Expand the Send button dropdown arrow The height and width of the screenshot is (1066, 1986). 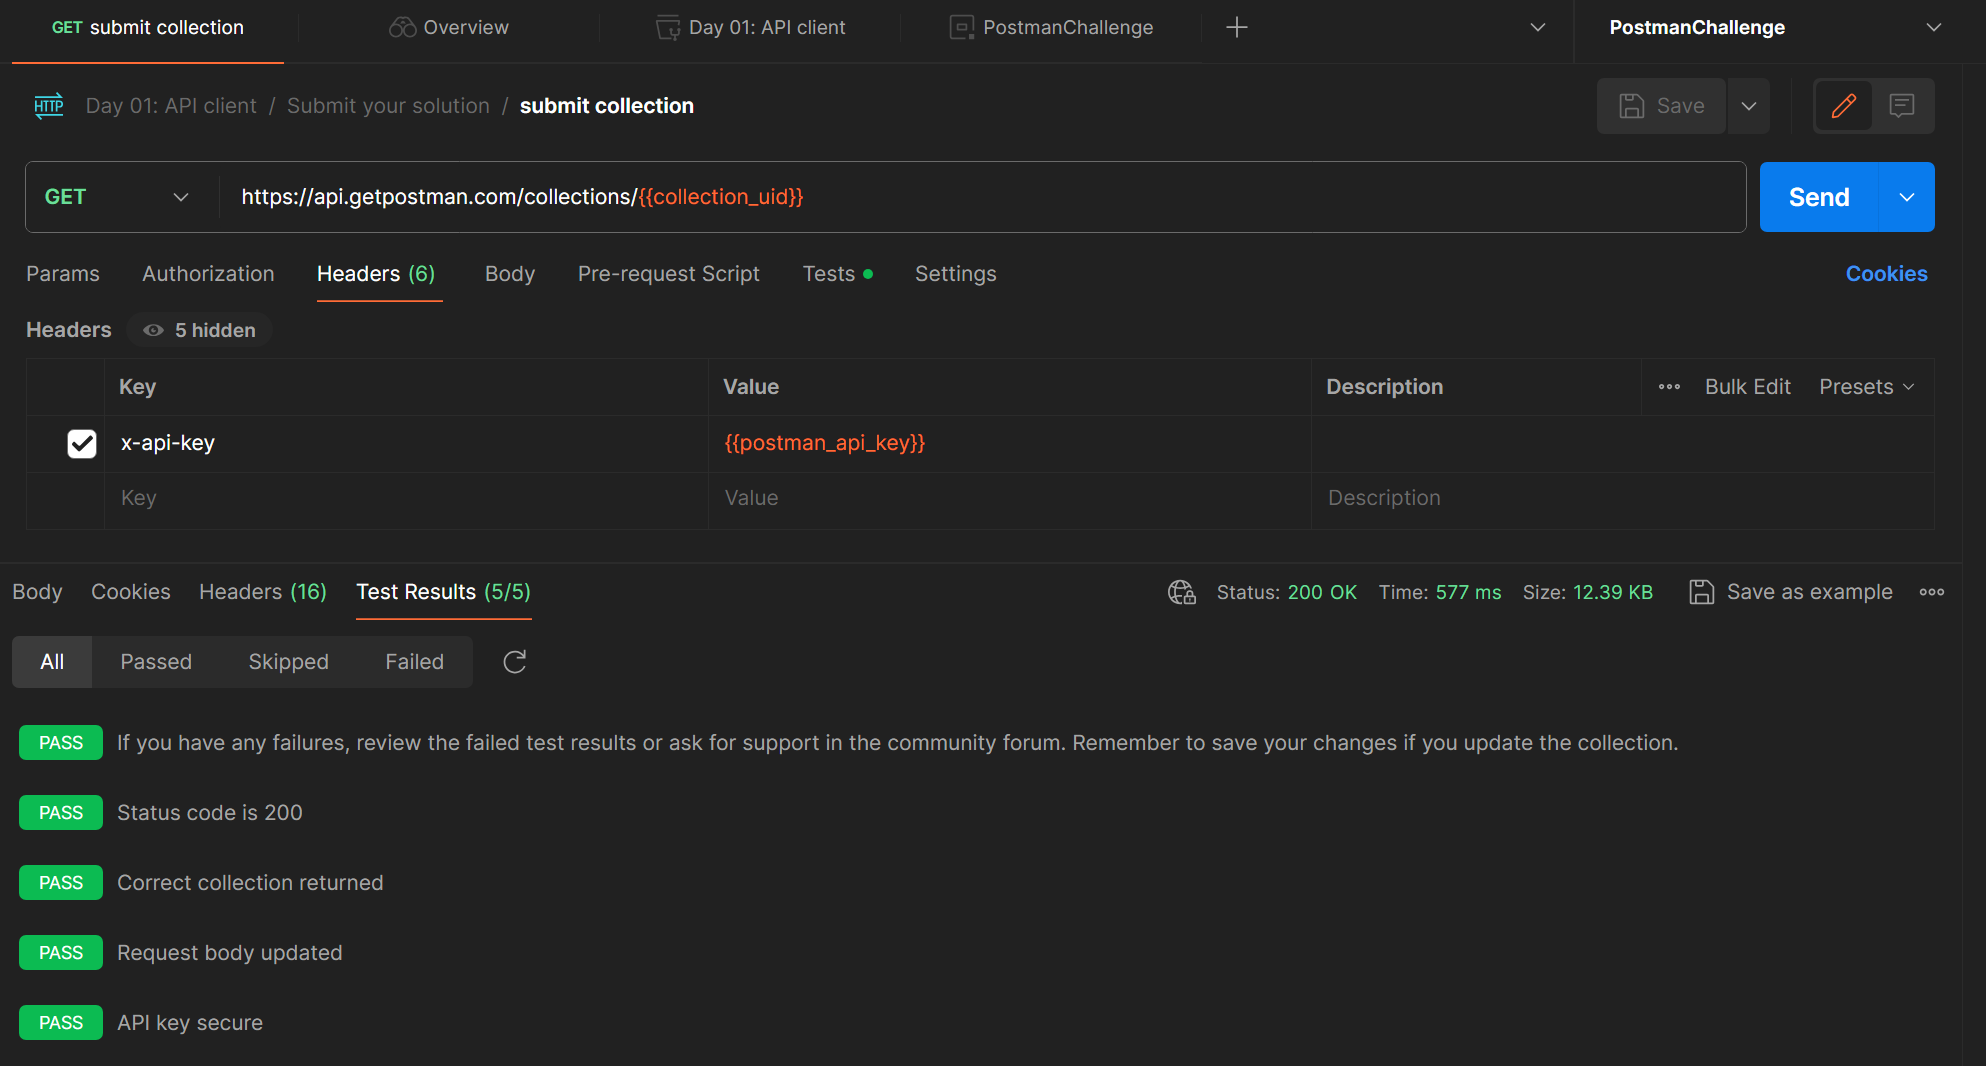[1907, 197]
